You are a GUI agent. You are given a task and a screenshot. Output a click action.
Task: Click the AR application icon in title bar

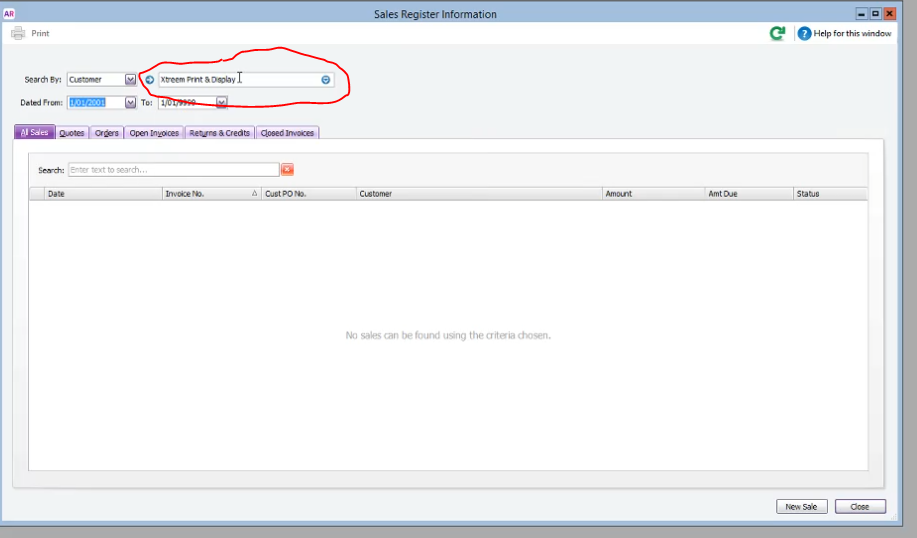pyautogui.click(x=9, y=13)
